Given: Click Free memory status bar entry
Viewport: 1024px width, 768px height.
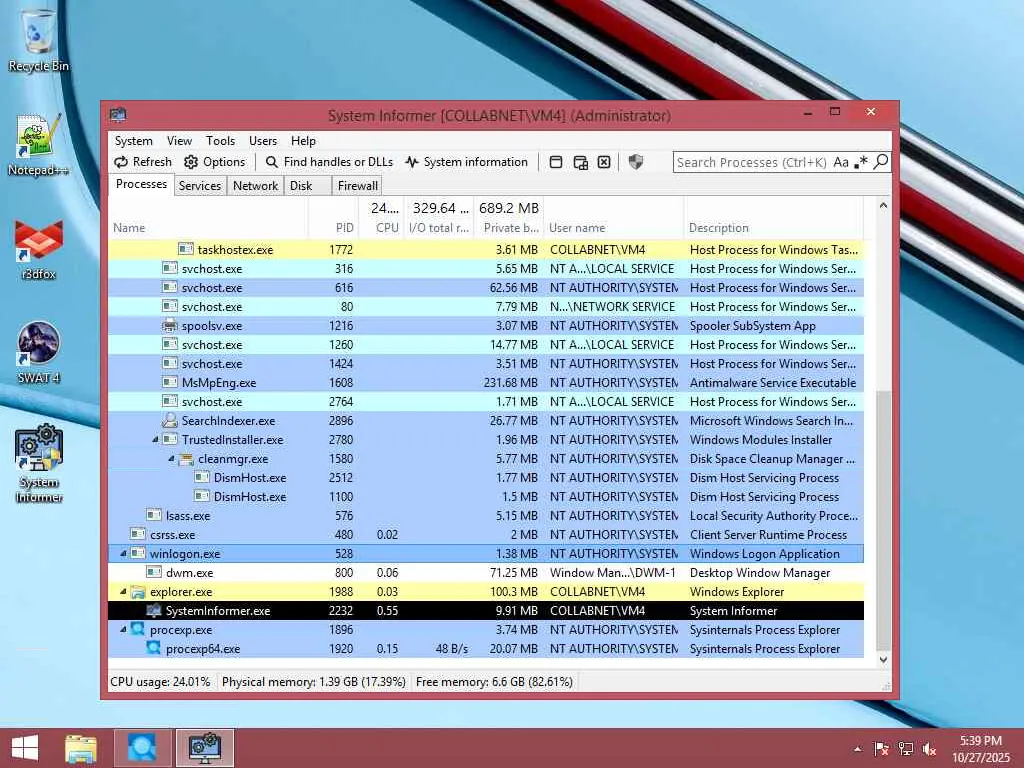Looking at the screenshot, I should click(x=494, y=682).
